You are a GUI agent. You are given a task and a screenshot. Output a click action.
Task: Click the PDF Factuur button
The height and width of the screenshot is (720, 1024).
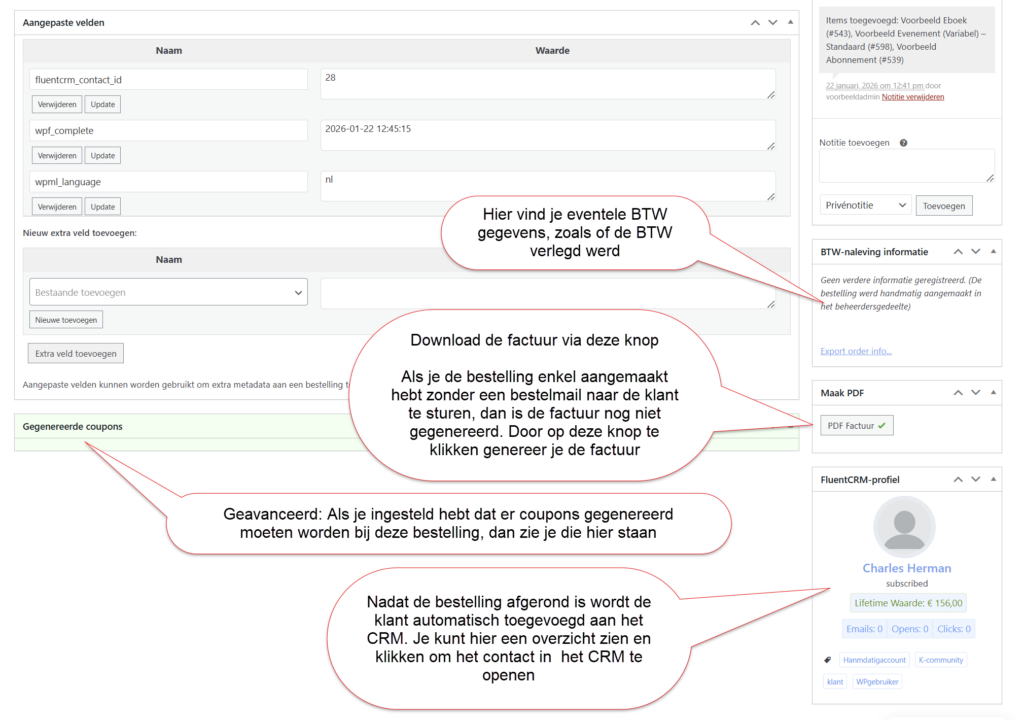click(x=857, y=426)
